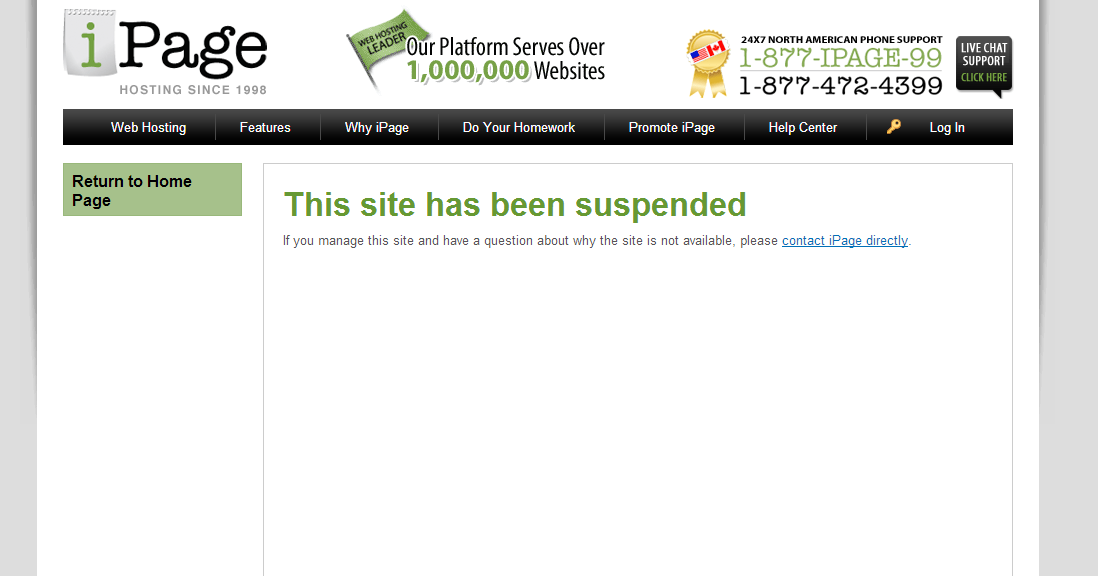Click the gold ribbon award badge
Image resolution: width=1098 pixels, height=576 pixels.
click(x=709, y=64)
